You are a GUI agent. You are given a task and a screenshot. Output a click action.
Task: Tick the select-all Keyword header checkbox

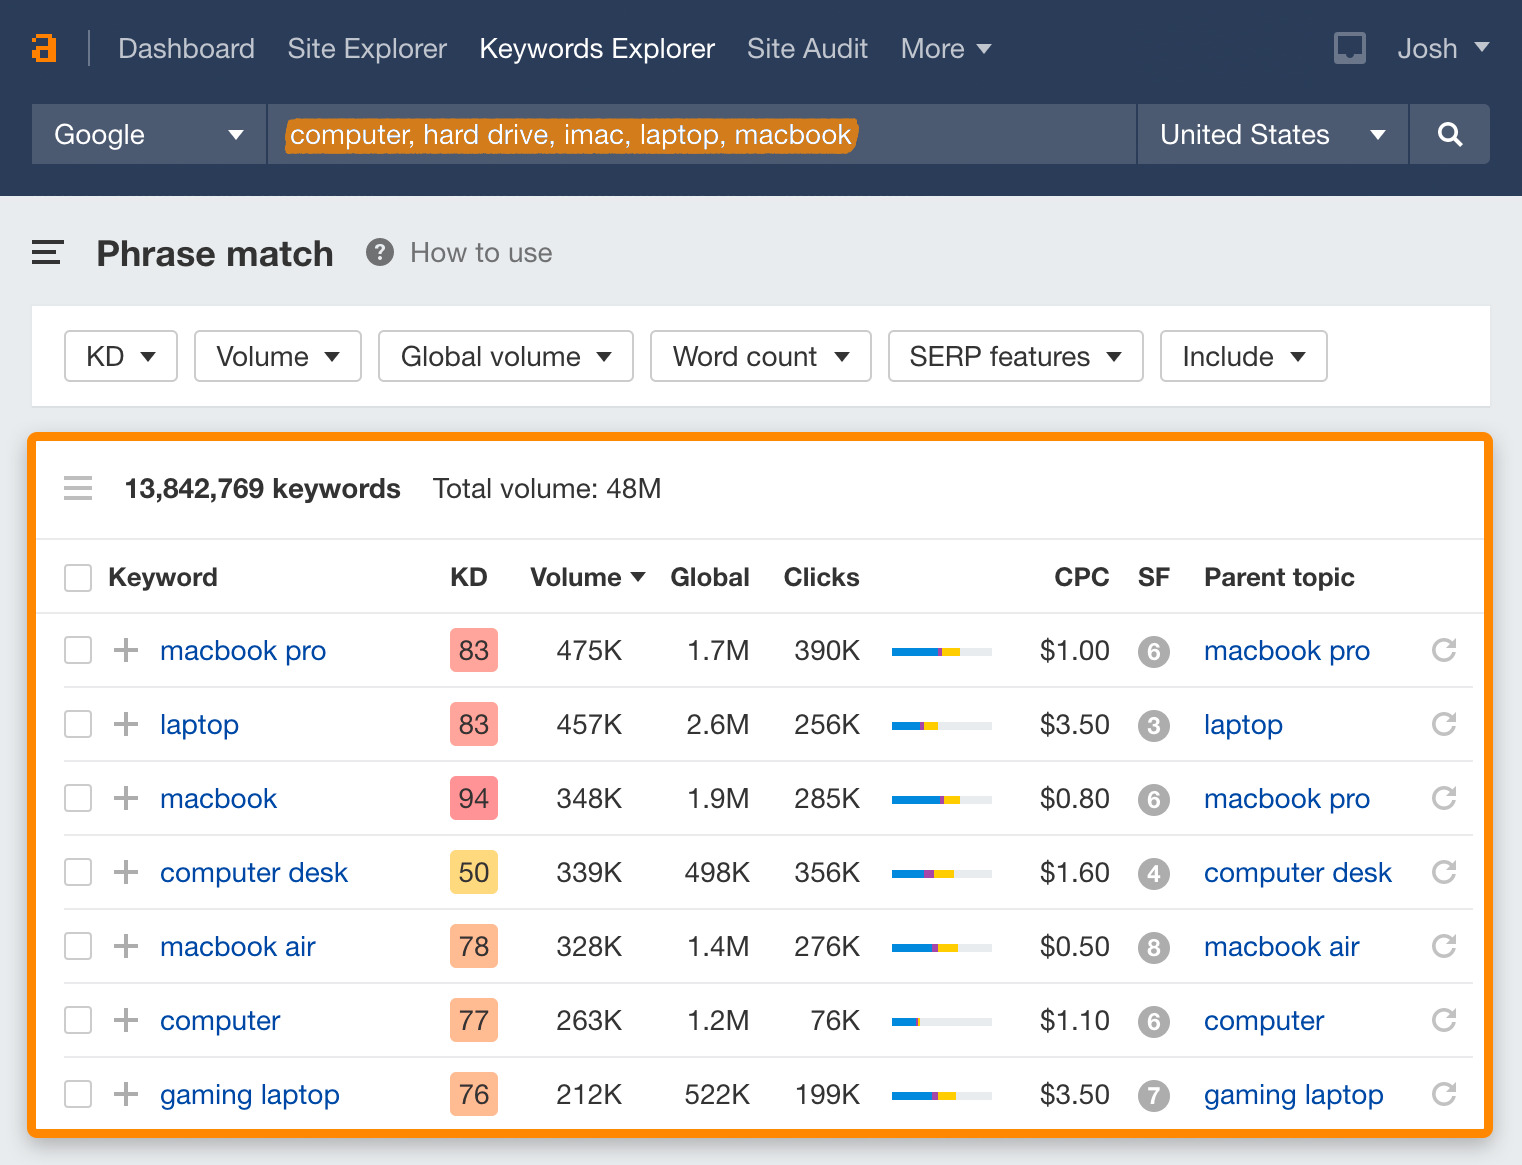[78, 577]
